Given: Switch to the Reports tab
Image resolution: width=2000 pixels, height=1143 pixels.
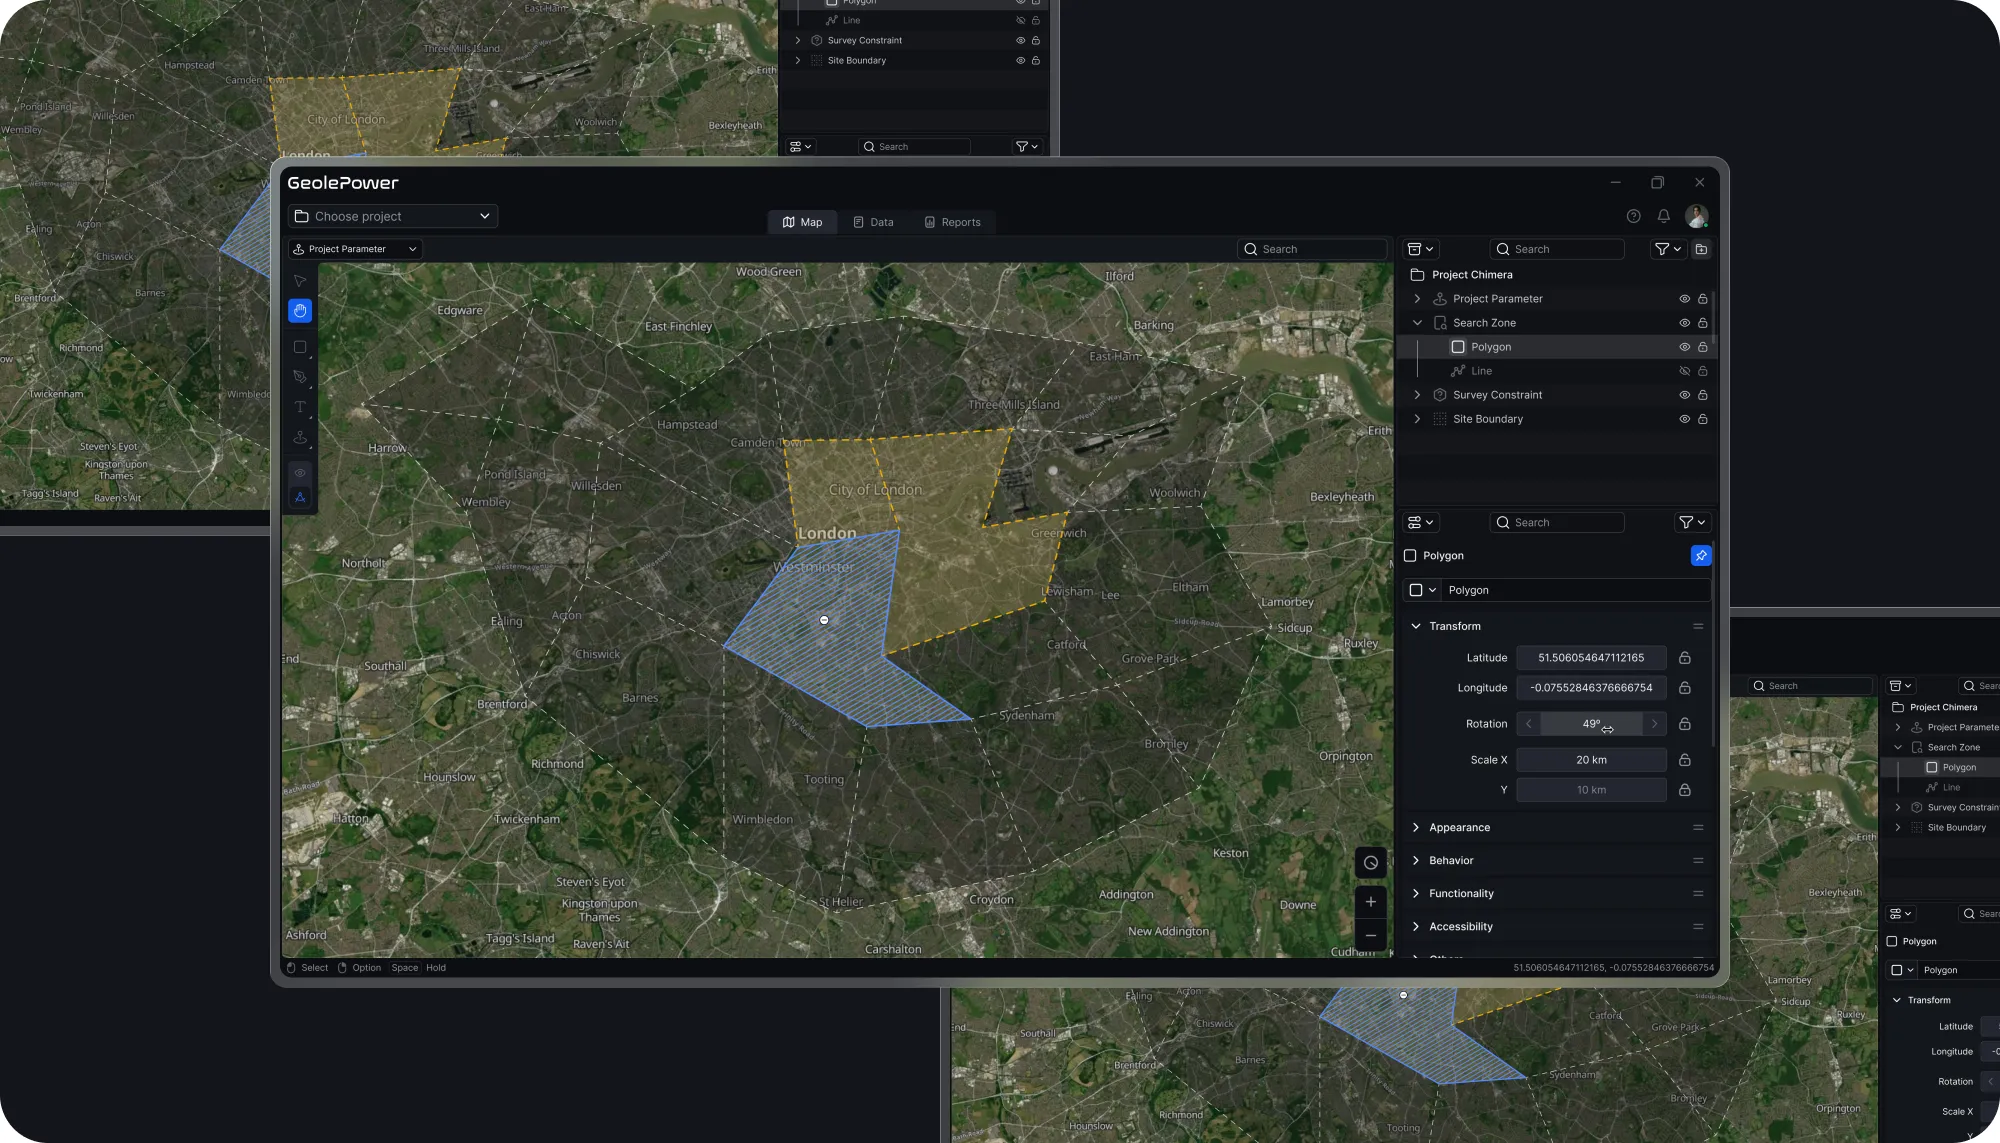Looking at the screenshot, I should tap(952, 222).
